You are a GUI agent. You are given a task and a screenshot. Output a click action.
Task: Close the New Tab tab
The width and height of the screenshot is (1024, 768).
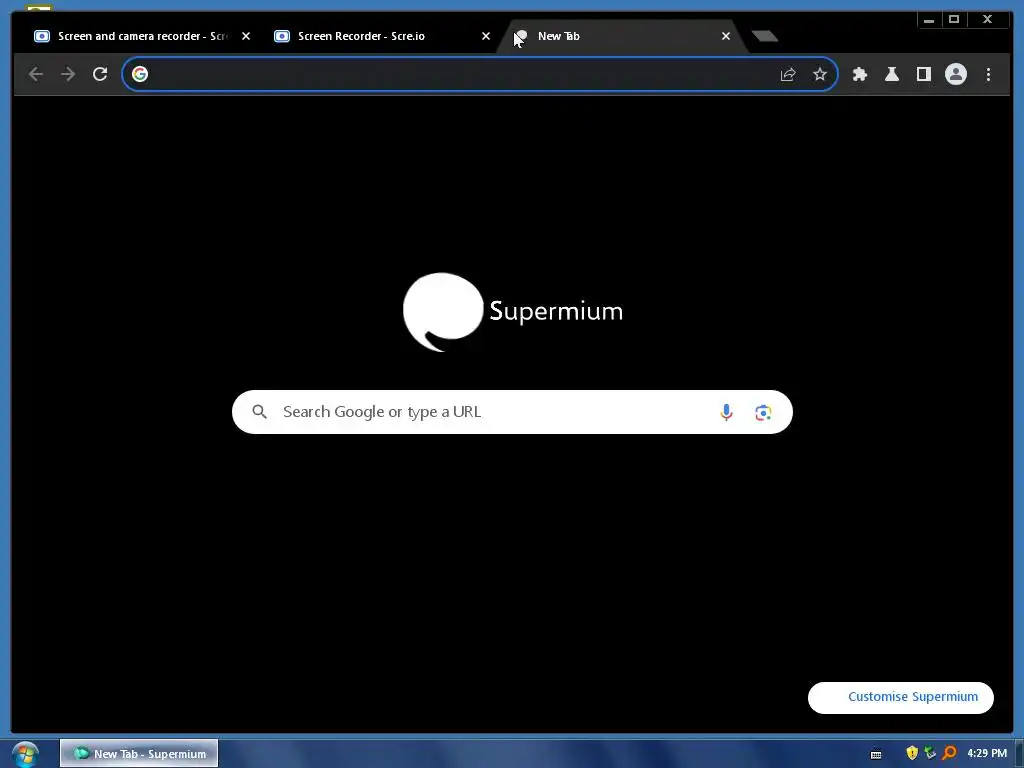726,37
